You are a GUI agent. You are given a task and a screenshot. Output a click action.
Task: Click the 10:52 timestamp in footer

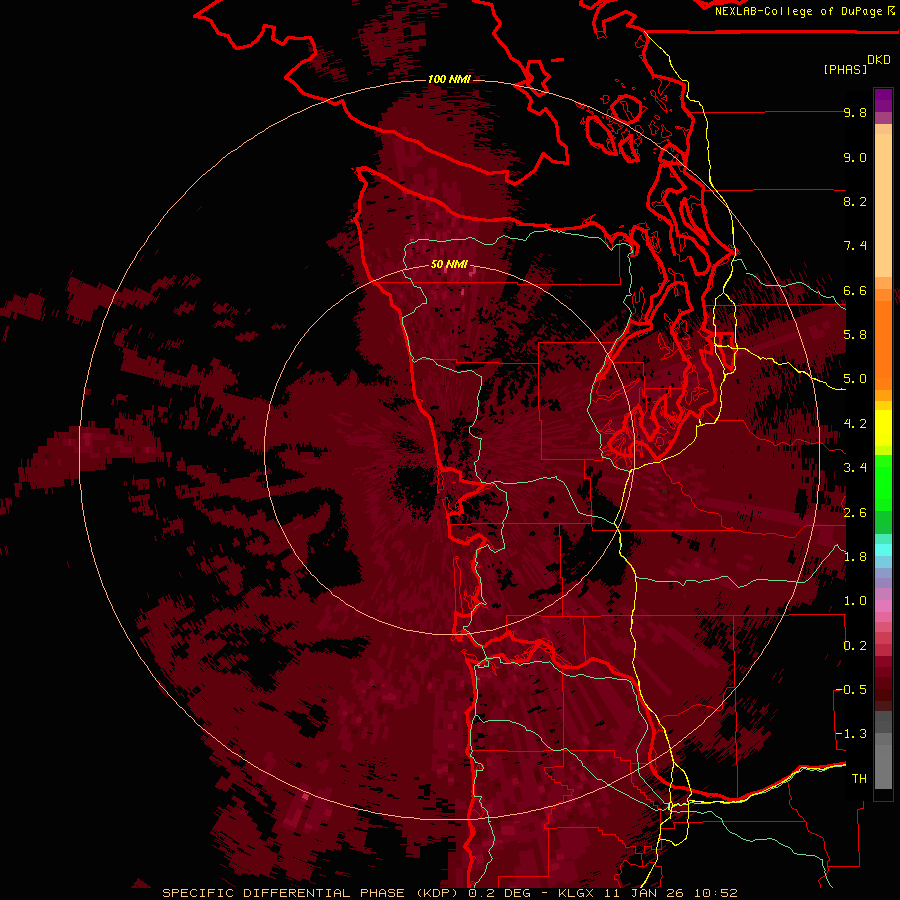pyautogui.click(x=715, y=893)
